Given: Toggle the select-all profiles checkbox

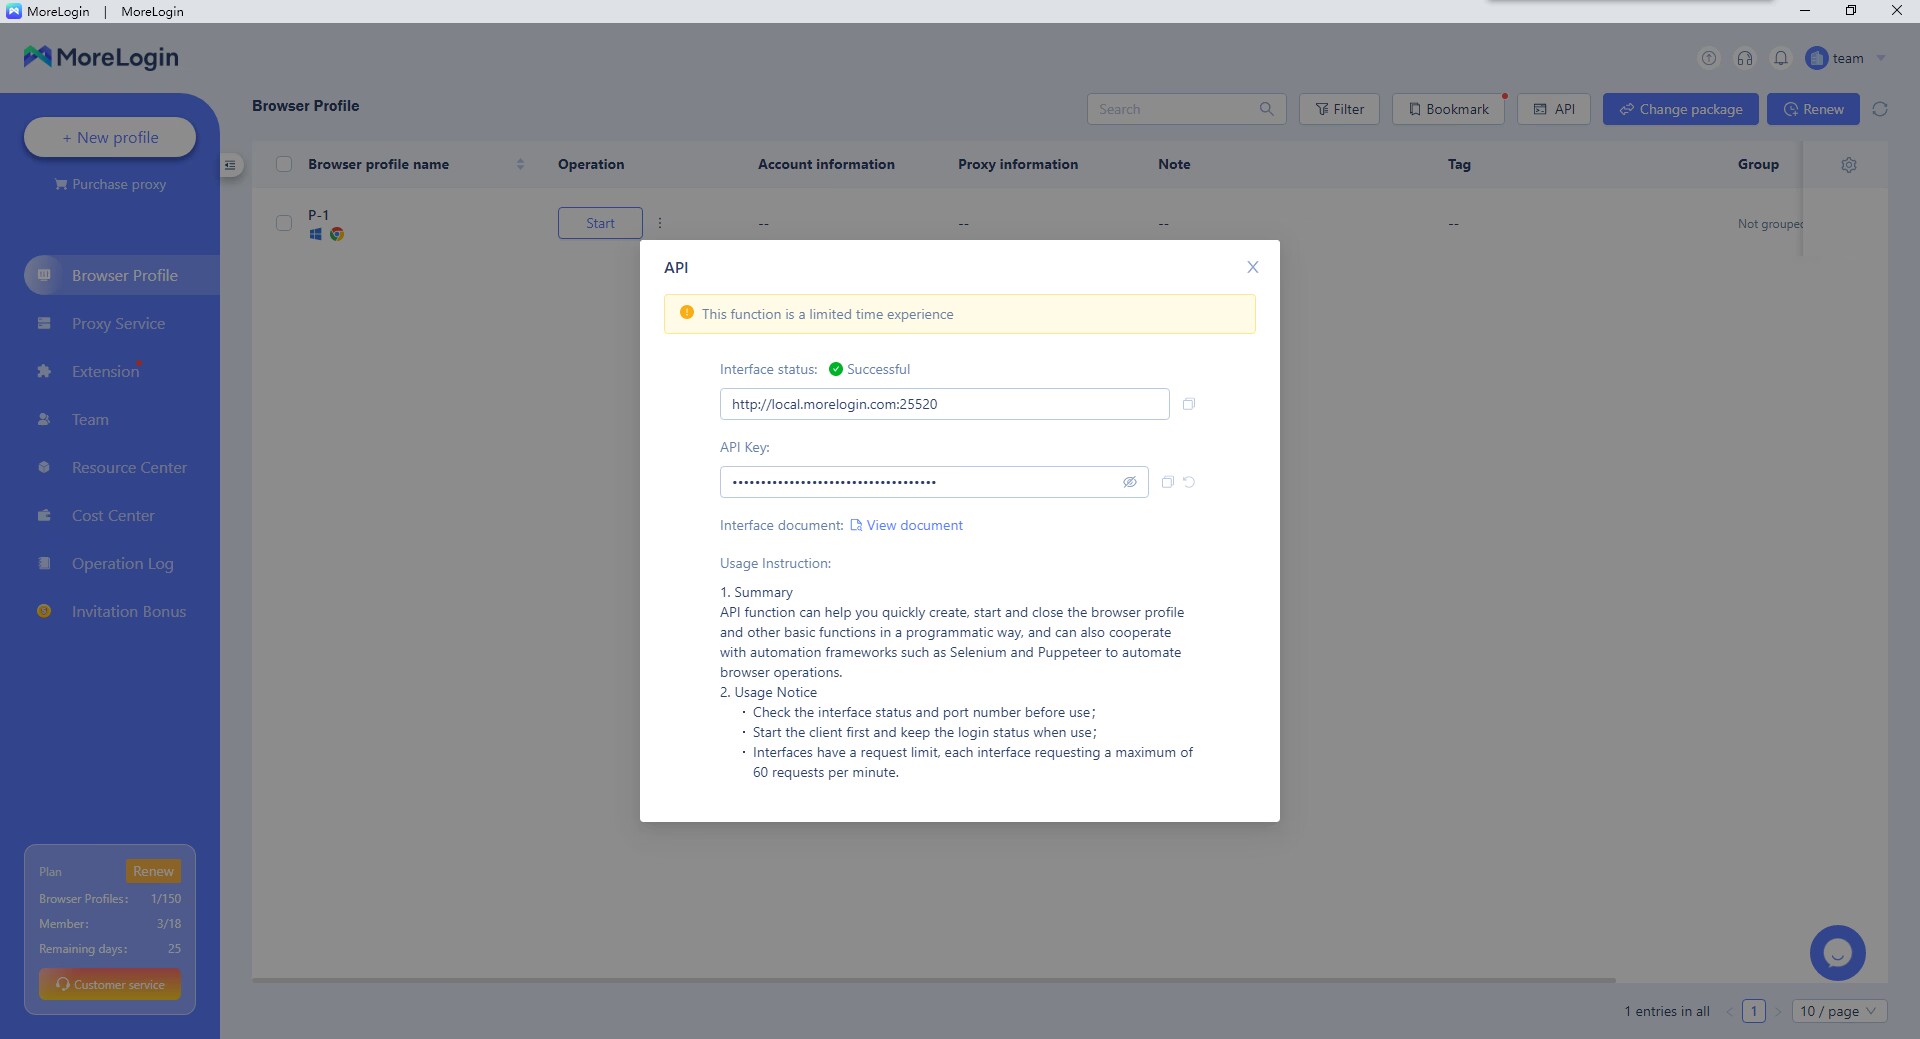Looking at the screenshot, I should pos(284,164).
